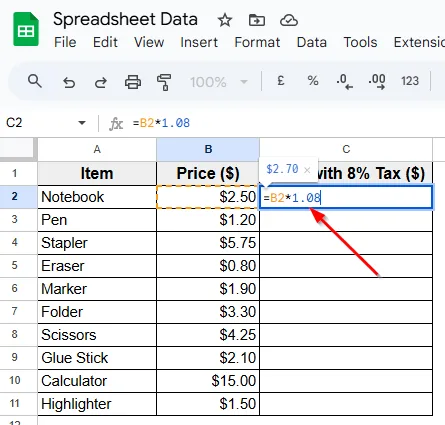Close the $2.70 formula preview tooltip
The width and height of the screenshot is (445, 425).
pyautogui.click(x=307, y=170)
